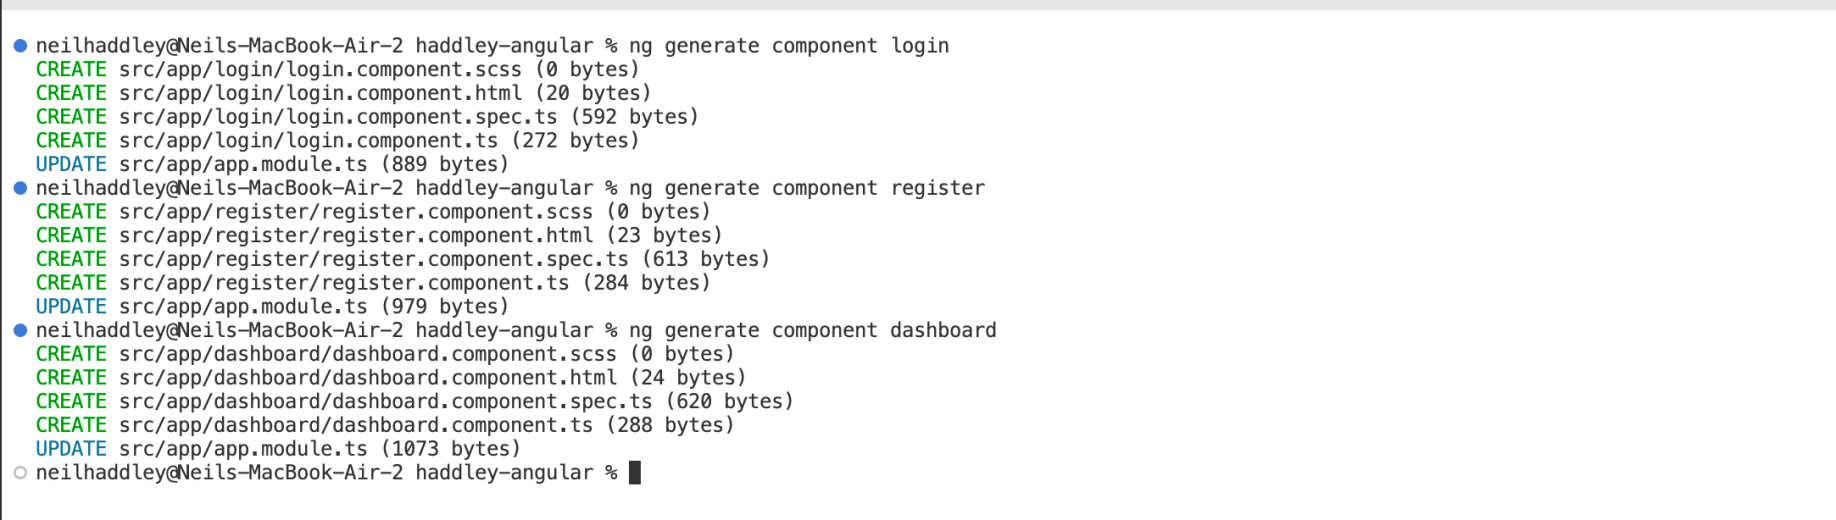Open the register.component.spec.ts path link
1836x520 pixels.
click(374, 259)
